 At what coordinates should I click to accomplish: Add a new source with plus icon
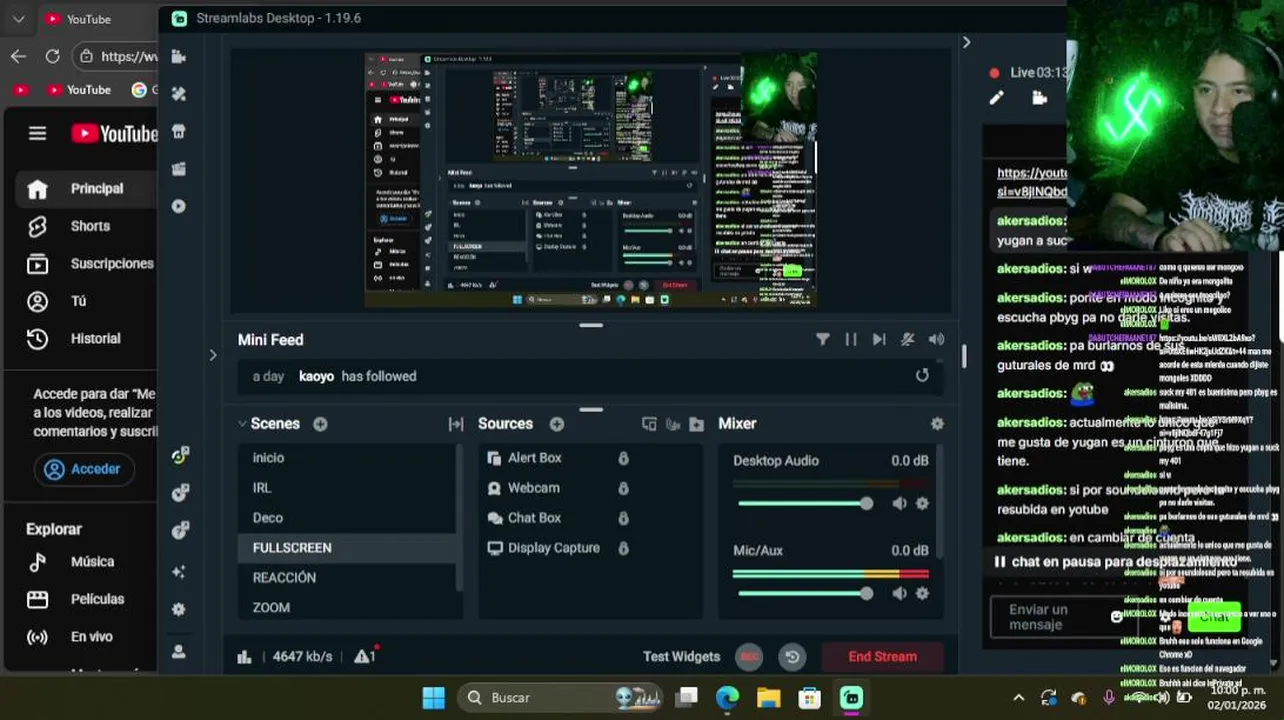[557, 424]
